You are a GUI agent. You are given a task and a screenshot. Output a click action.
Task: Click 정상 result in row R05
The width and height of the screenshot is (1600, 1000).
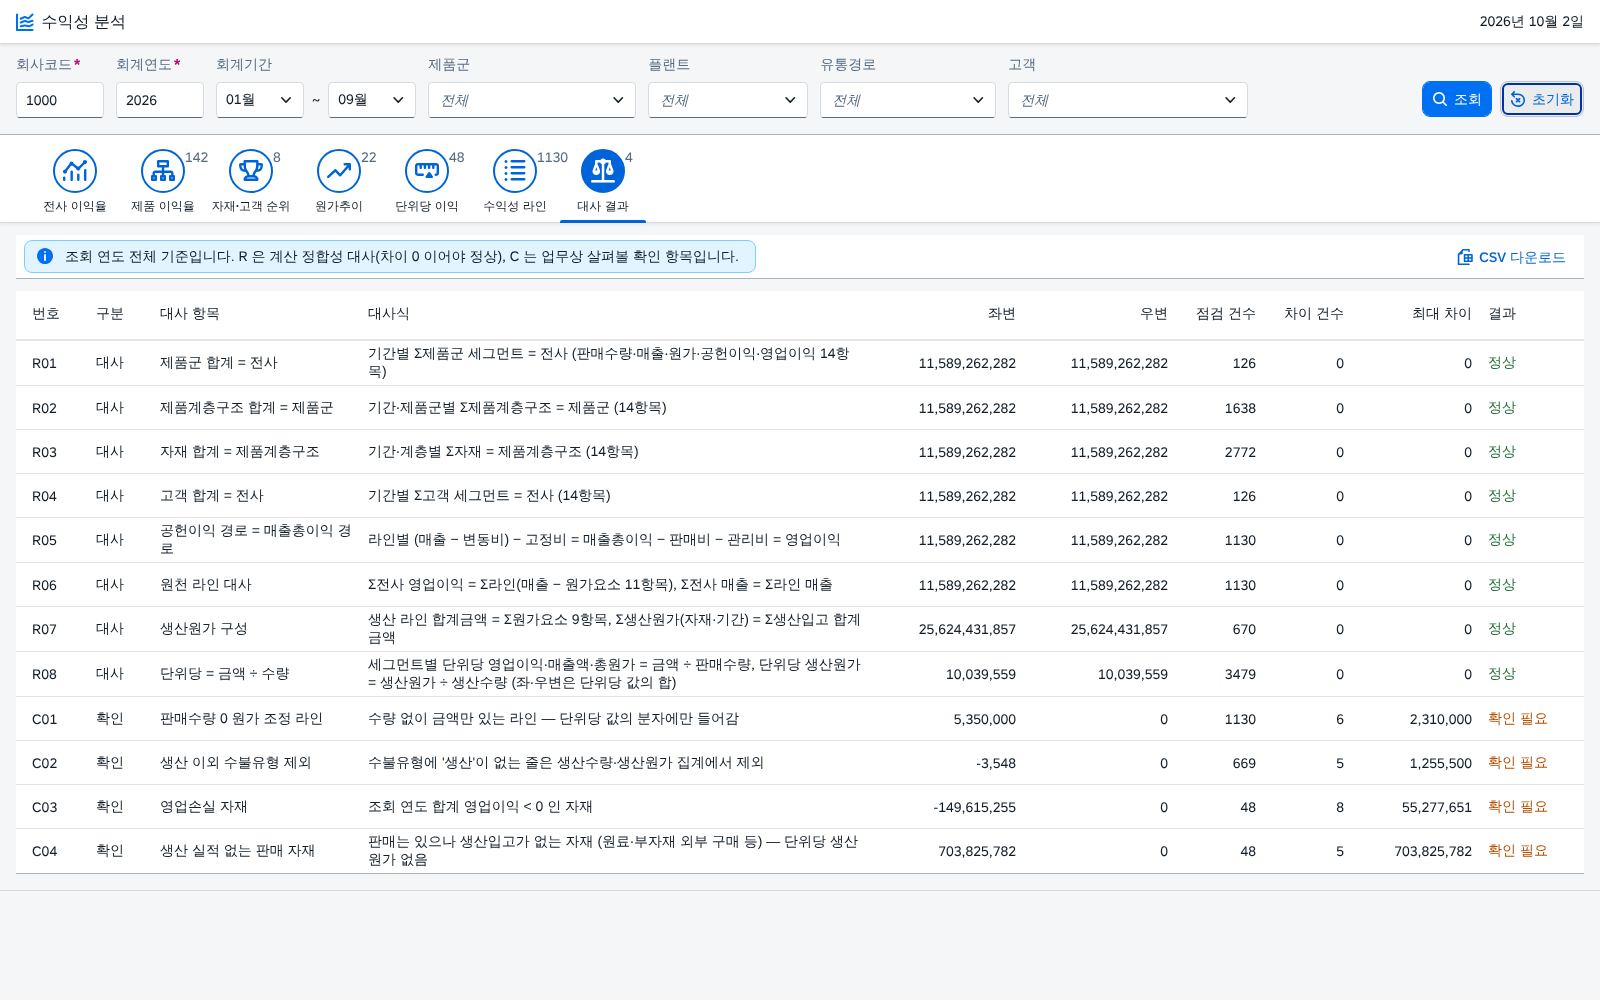pyautogui.click(x=1502, y=540)
